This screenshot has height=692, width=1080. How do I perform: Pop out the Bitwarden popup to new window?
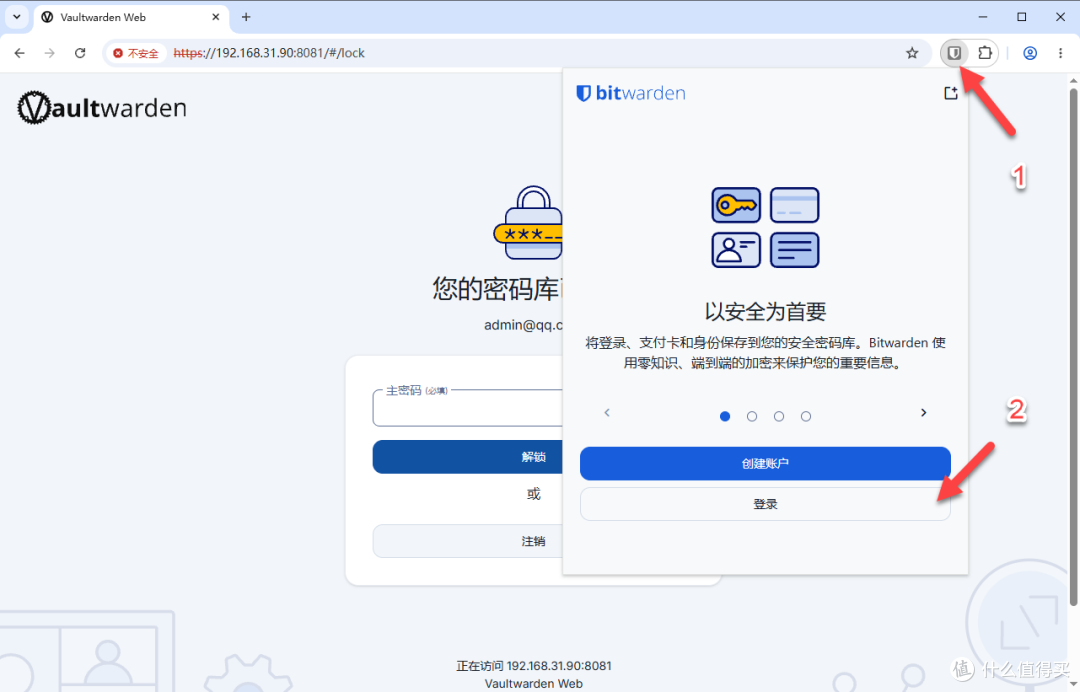click(951, 93)
